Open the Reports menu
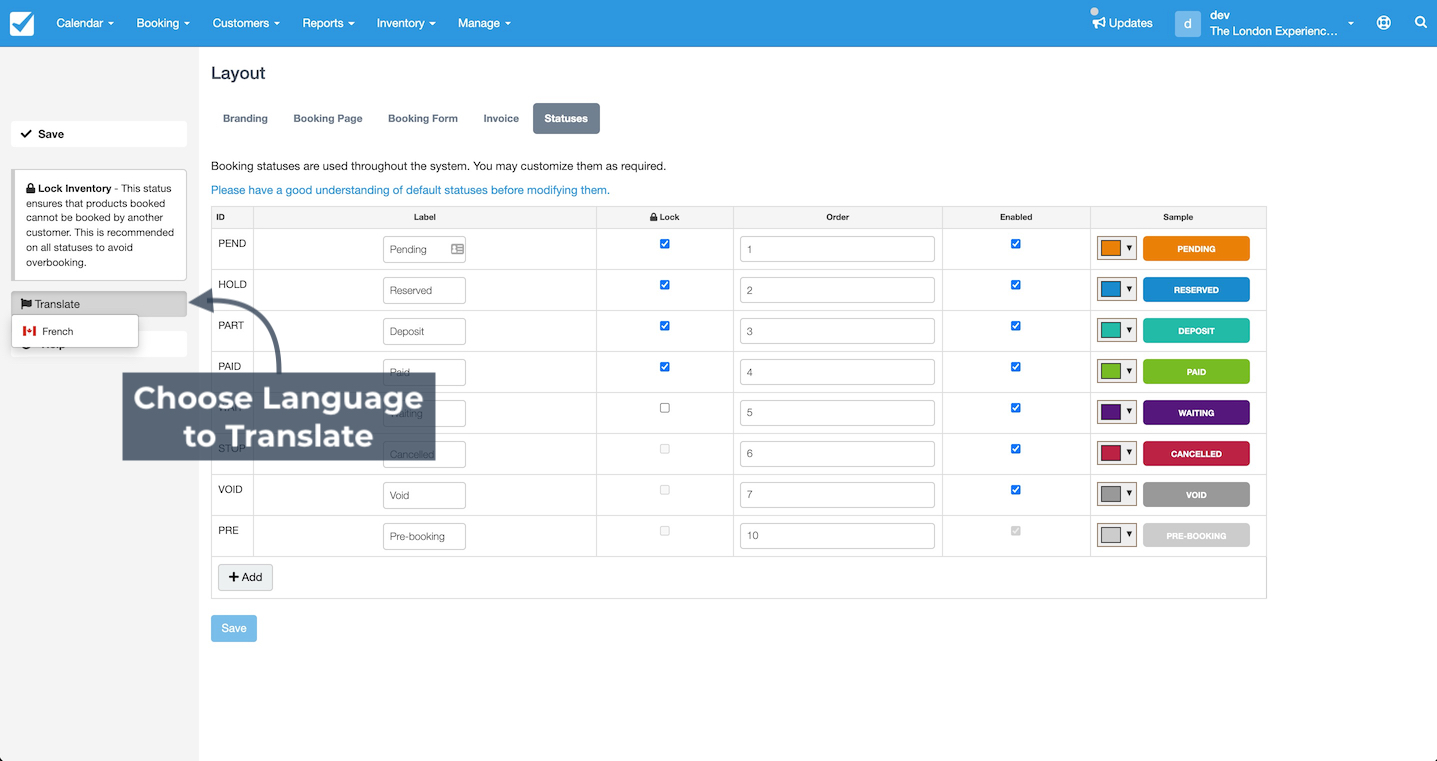The image size is (1437, 761). click(329, 23)
